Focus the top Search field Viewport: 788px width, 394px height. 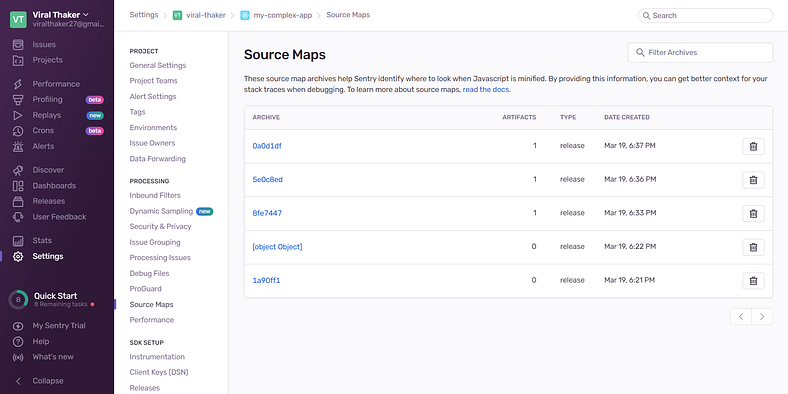click(705, 16)
